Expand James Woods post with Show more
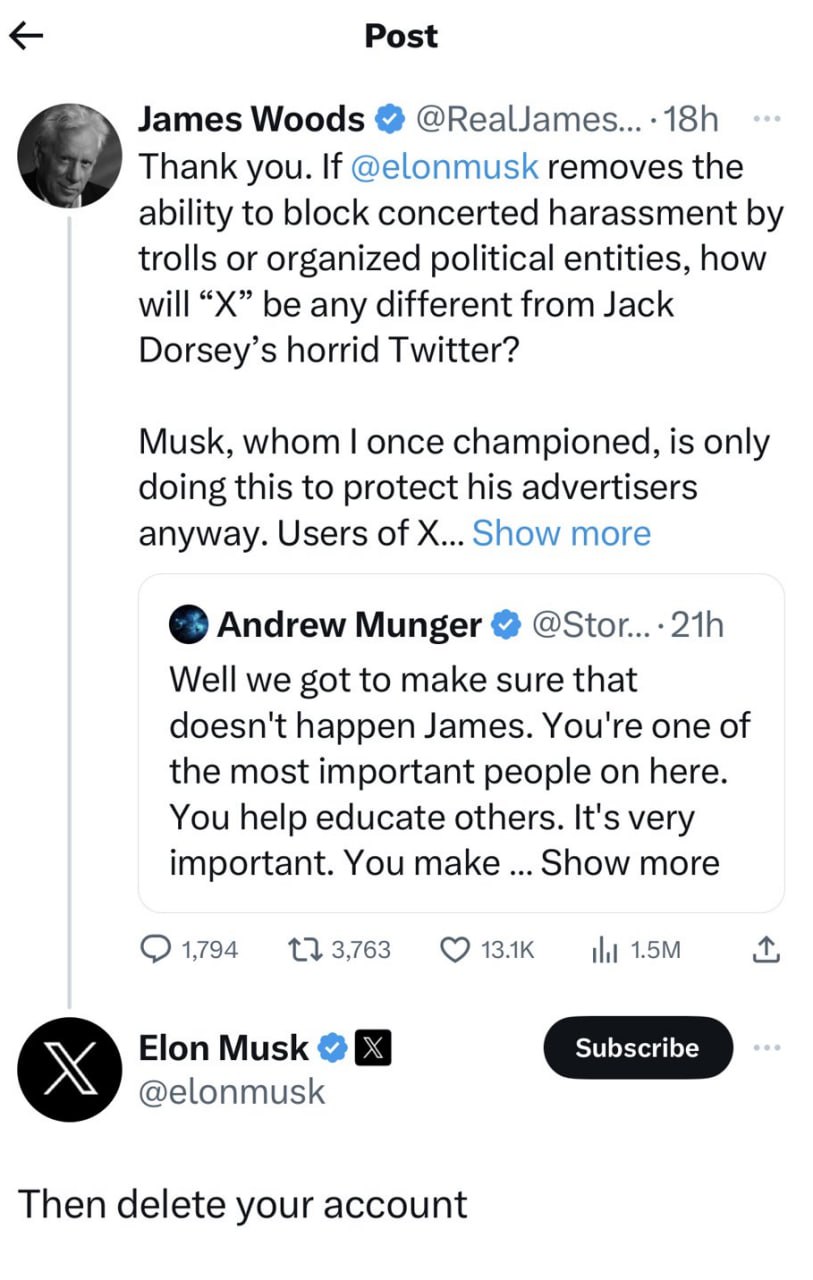The width and height of the screenshot is (813, 1280). (x=561, y=533)
